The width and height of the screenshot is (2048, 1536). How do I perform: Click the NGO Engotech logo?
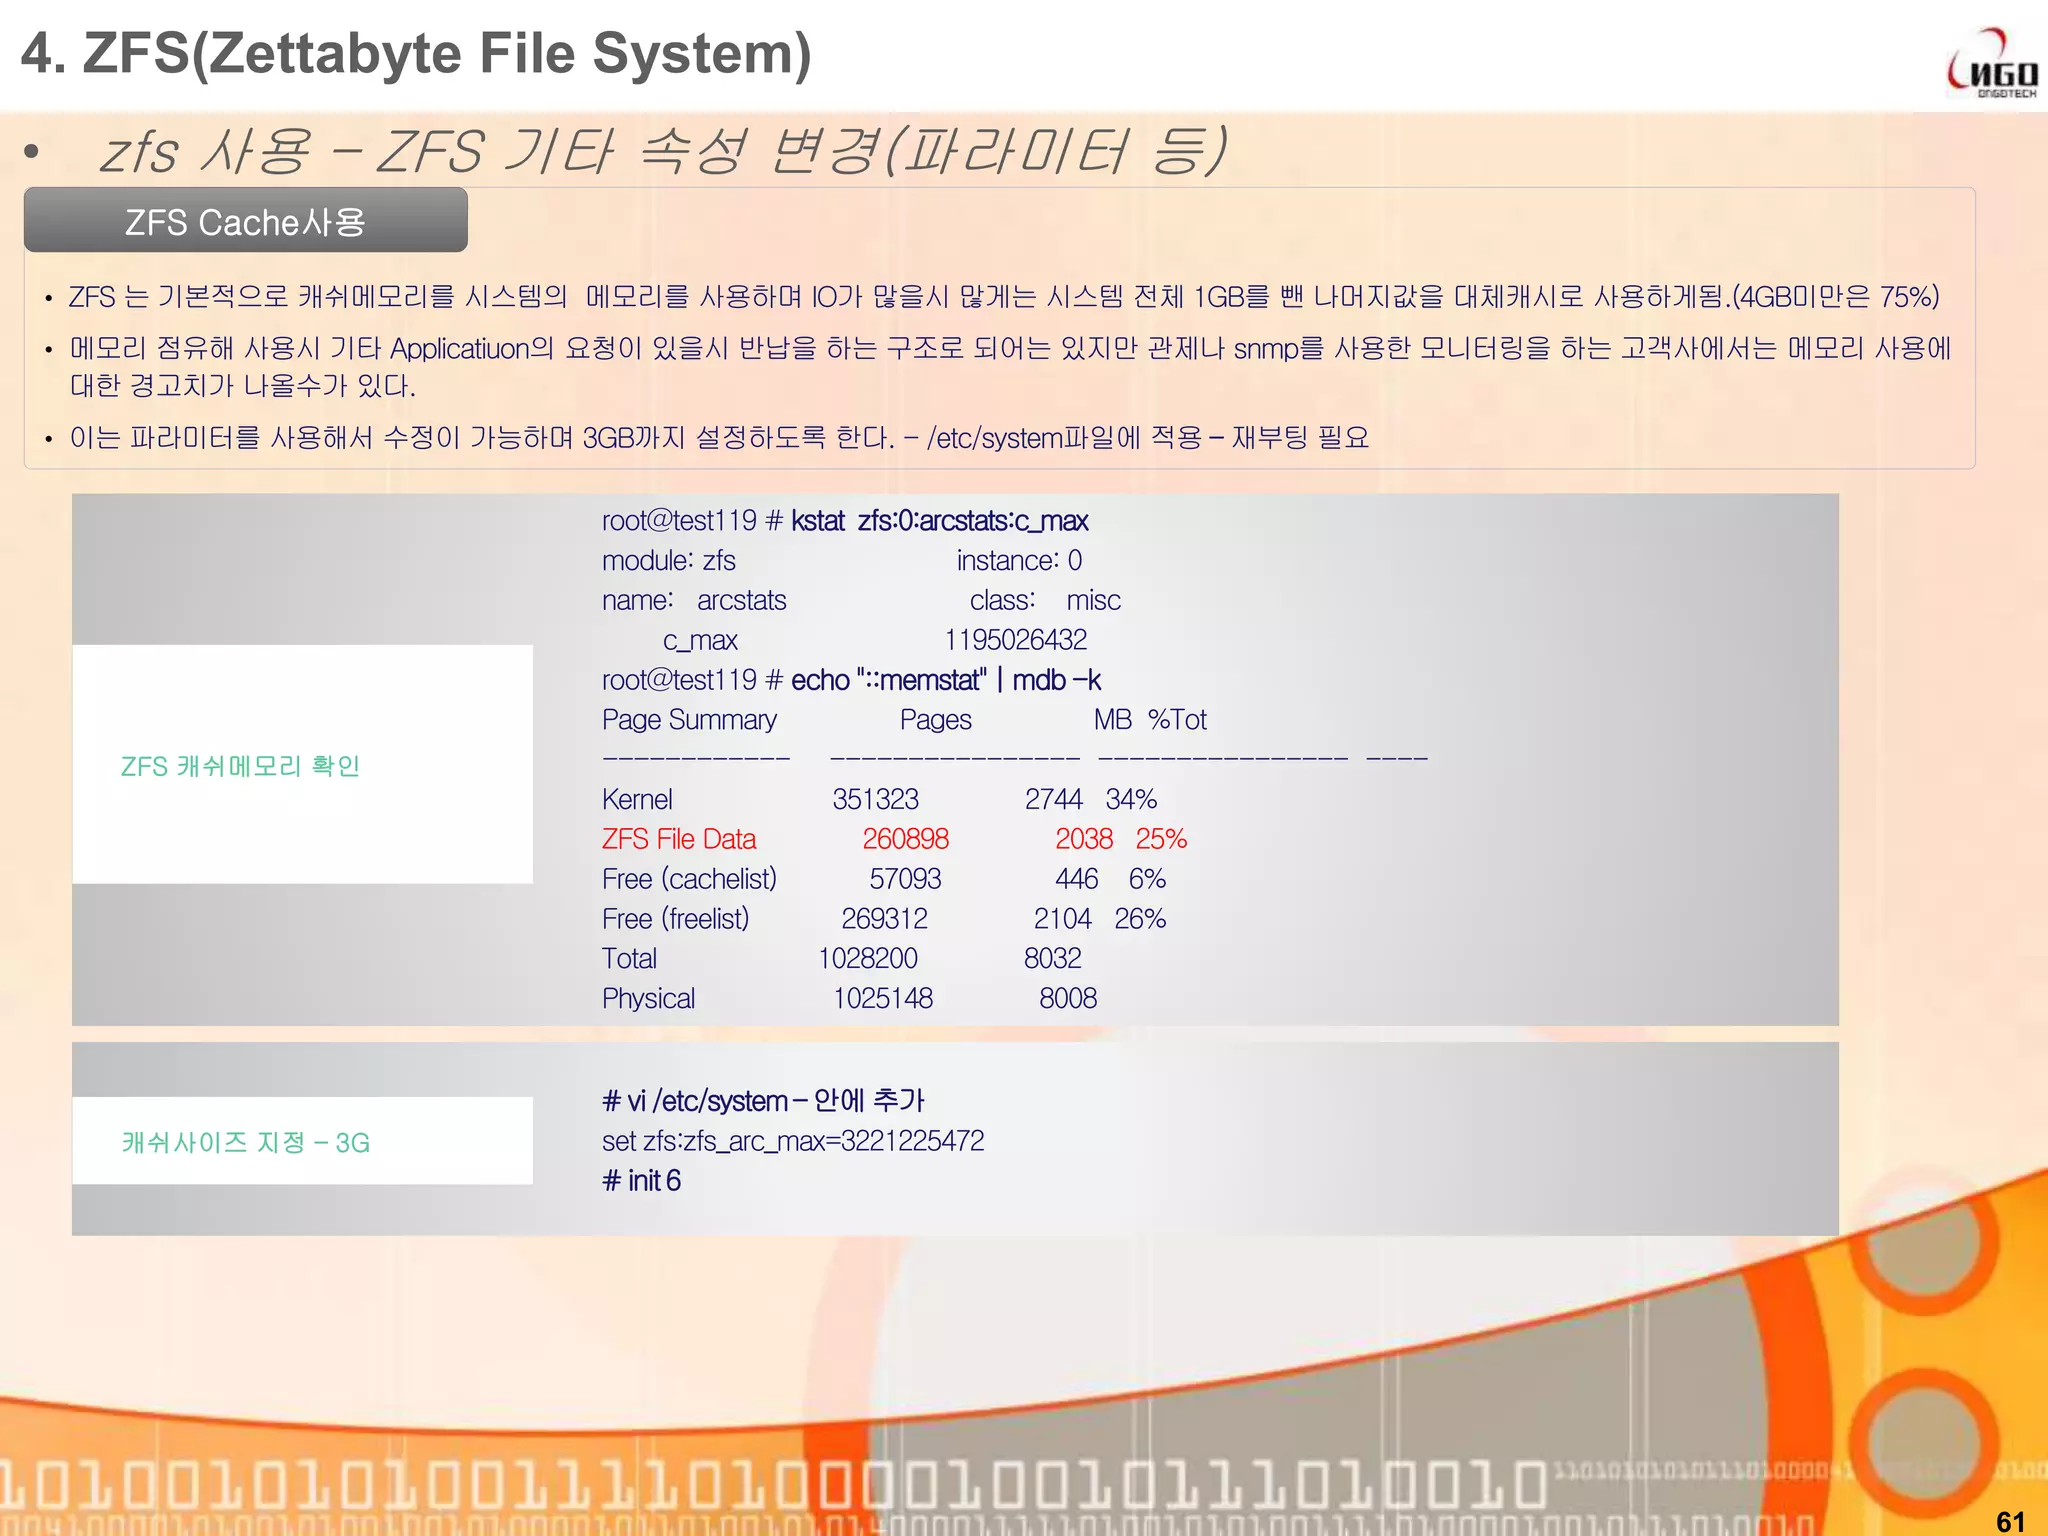1991,64
